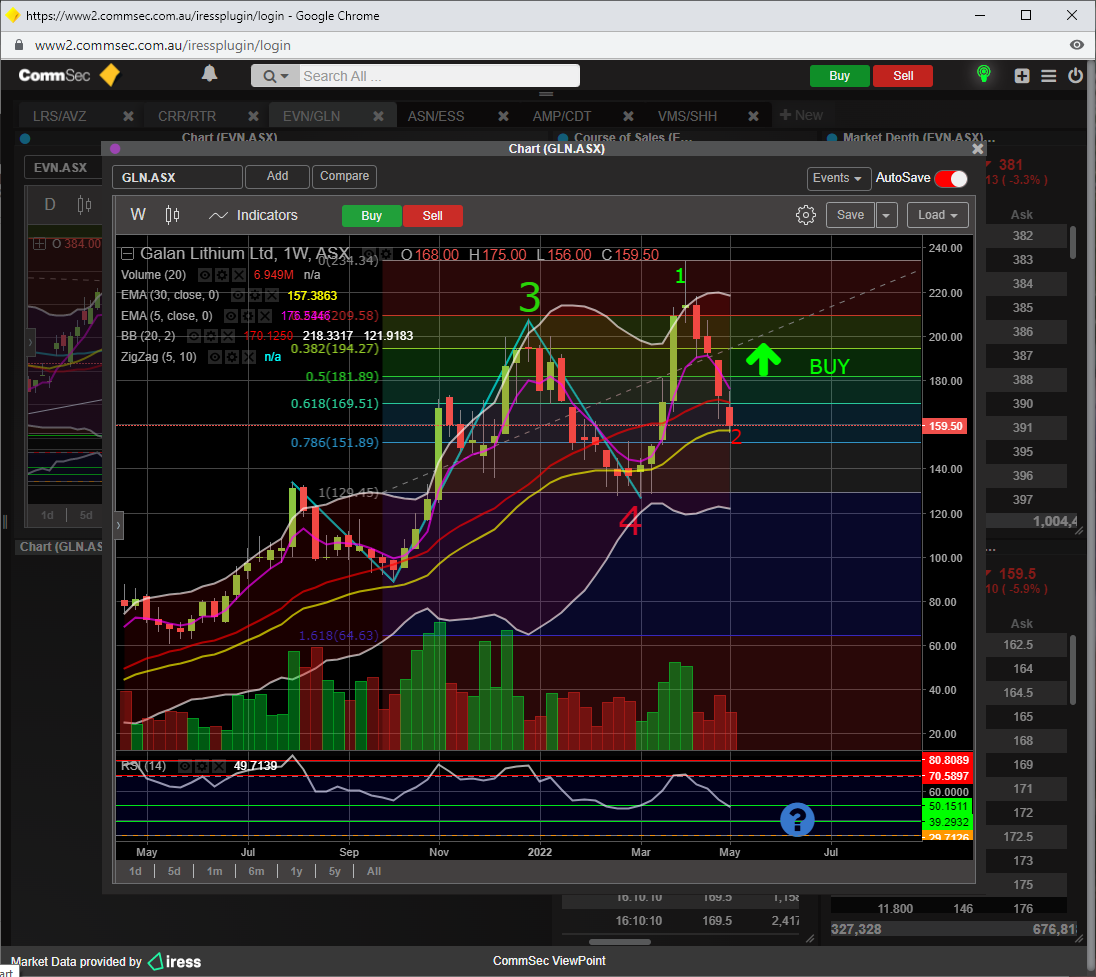
Task: Click the chart toolbar Buy button
Action: click(x=372, y=216)
